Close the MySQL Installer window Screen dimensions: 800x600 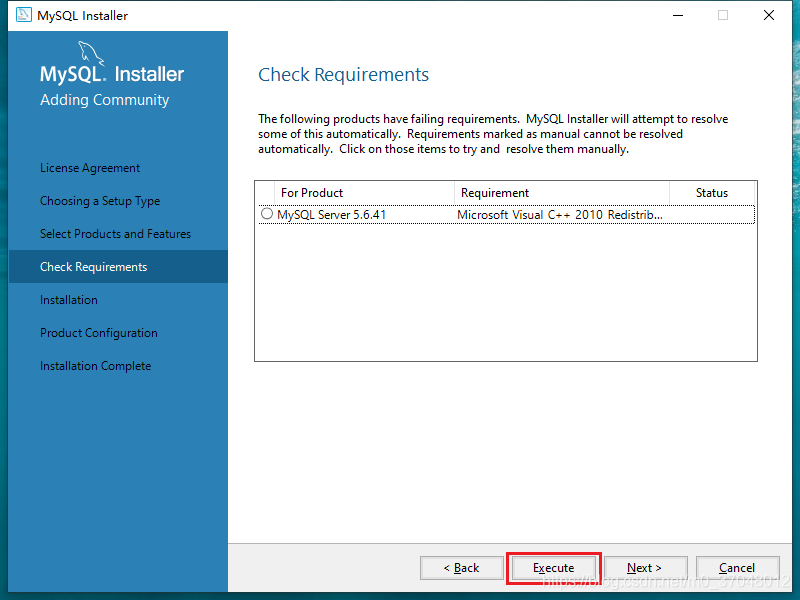coord(769,15)
